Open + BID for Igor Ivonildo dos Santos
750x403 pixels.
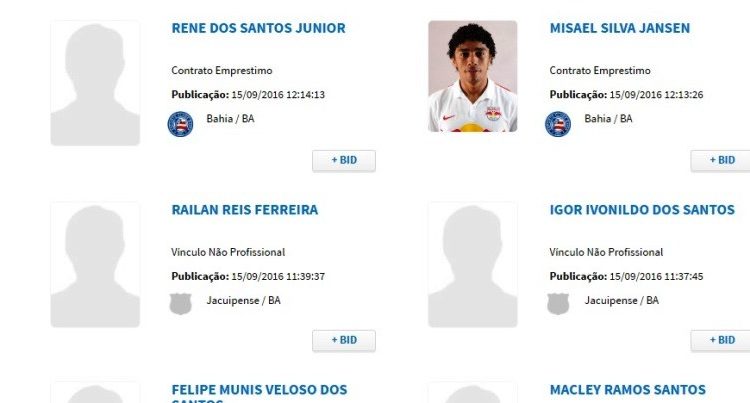(x=720, y=340)
